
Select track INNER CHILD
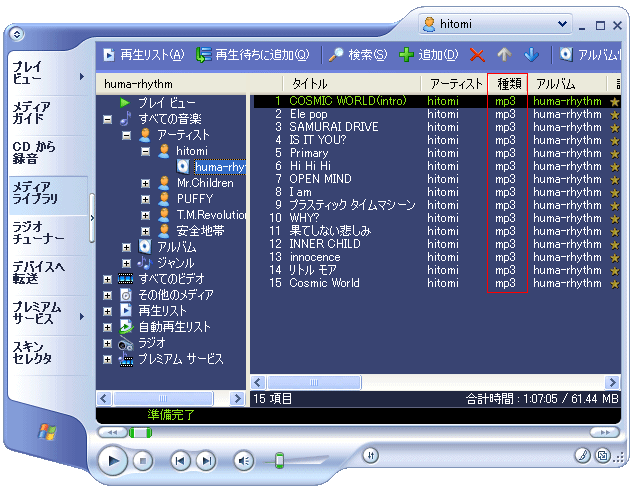click(x=325, y=244)
